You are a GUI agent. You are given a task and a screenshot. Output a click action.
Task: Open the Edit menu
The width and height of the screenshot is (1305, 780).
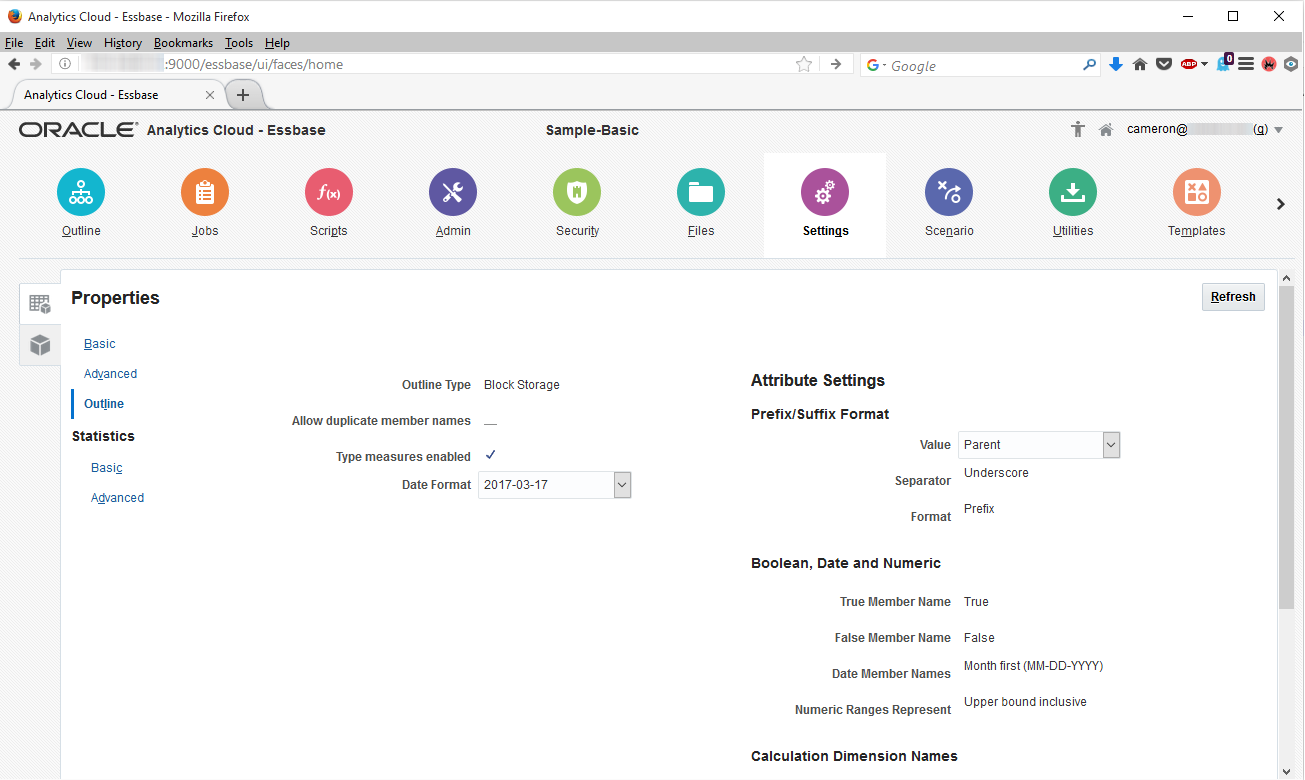(x=45, y=43)
